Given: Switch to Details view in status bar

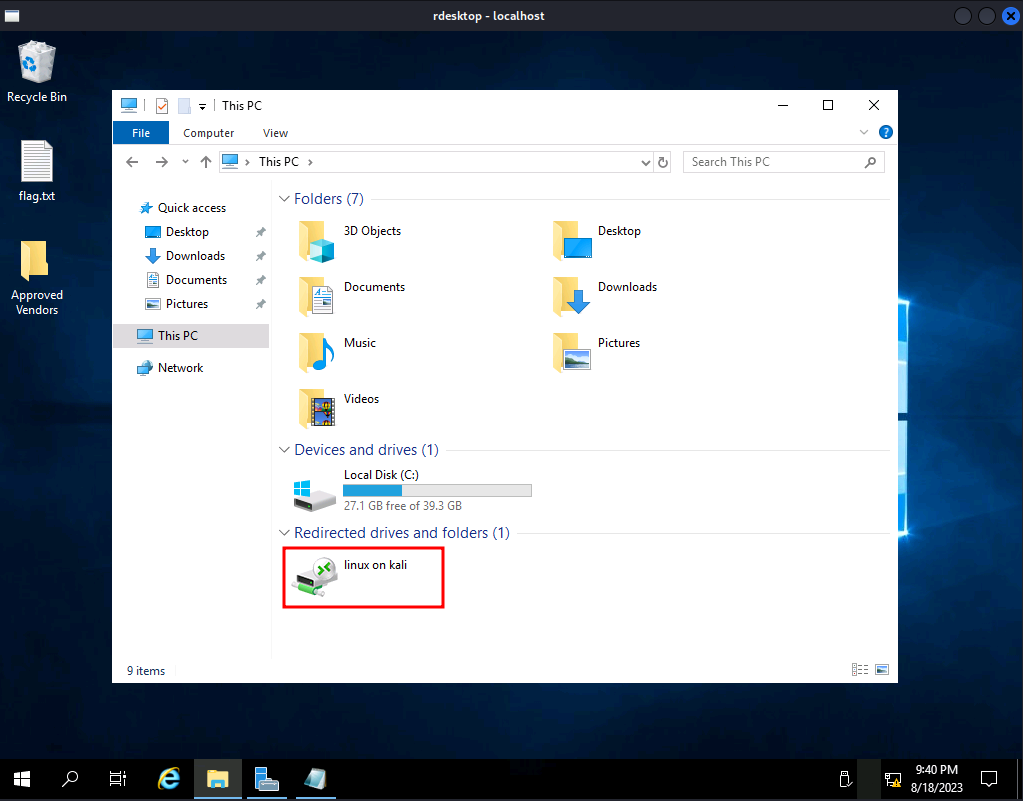Looking at the screenshot, I should click(860, 670).
